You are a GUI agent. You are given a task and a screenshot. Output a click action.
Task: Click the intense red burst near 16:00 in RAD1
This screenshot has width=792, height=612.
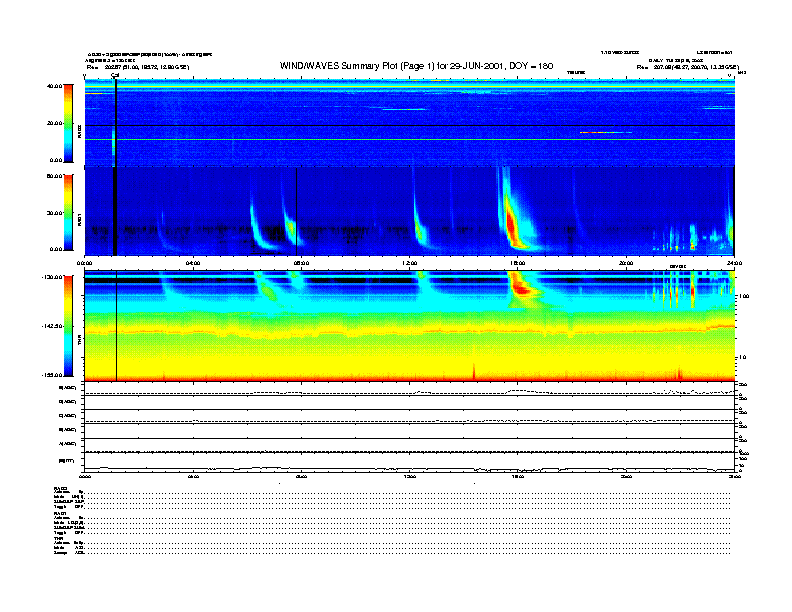512,226
